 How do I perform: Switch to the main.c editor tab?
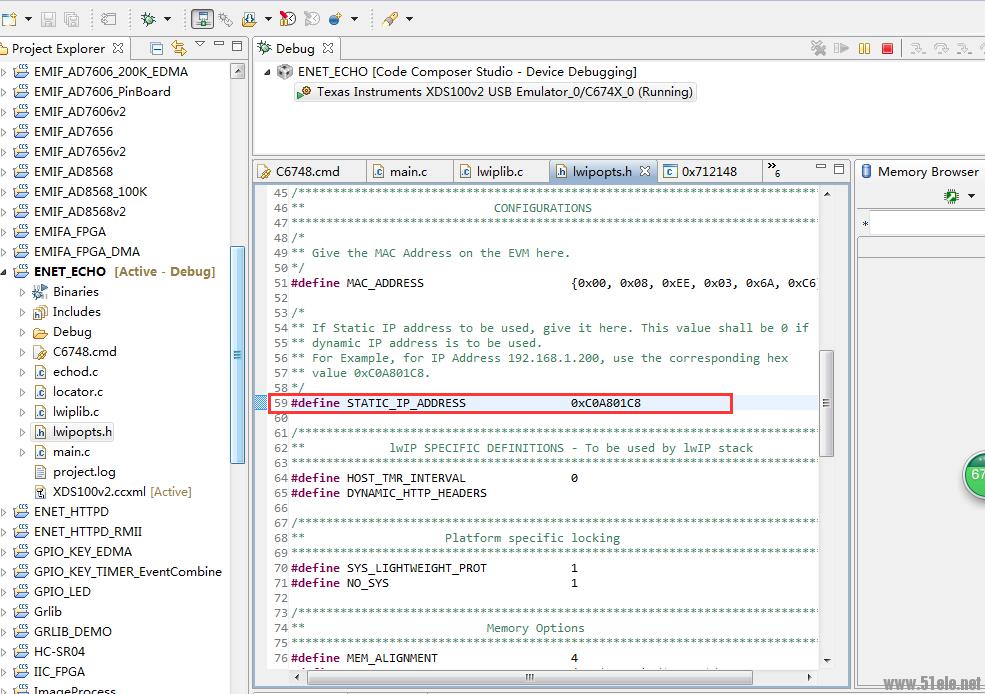click(408, 171)
